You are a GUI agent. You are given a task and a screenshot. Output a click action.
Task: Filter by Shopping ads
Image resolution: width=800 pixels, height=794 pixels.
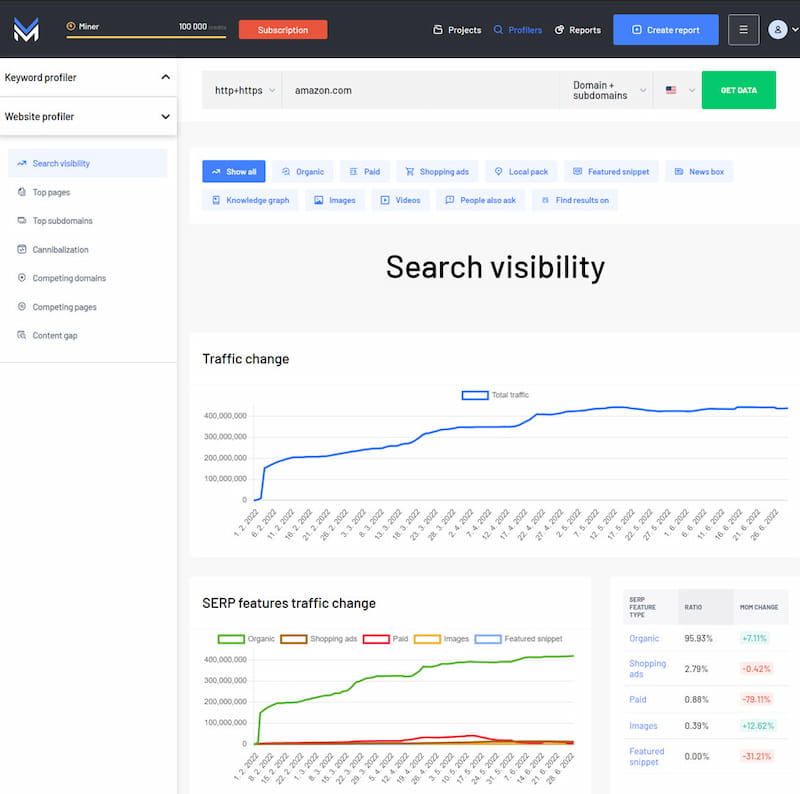click(437, 171)
